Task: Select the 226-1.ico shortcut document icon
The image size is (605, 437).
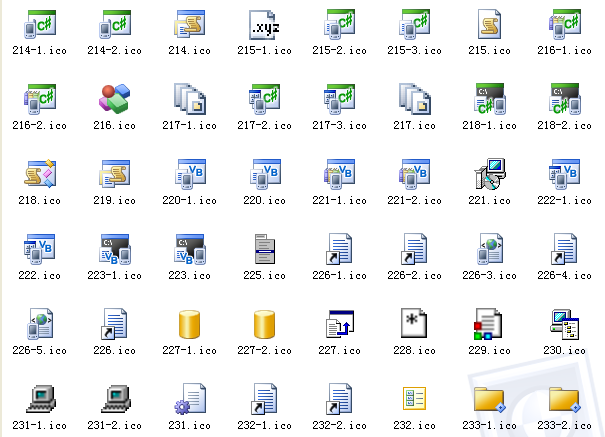Action: [x=340, y=248]
